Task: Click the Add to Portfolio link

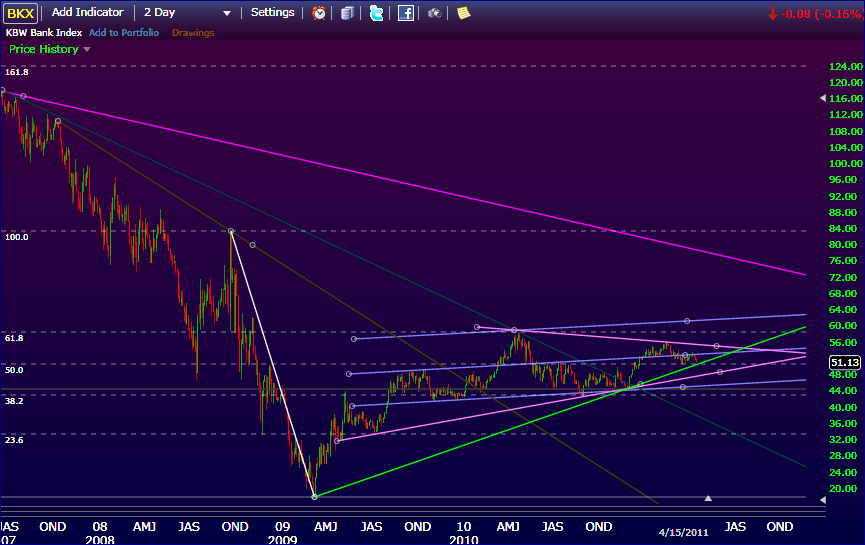Action: click(124, 33)
